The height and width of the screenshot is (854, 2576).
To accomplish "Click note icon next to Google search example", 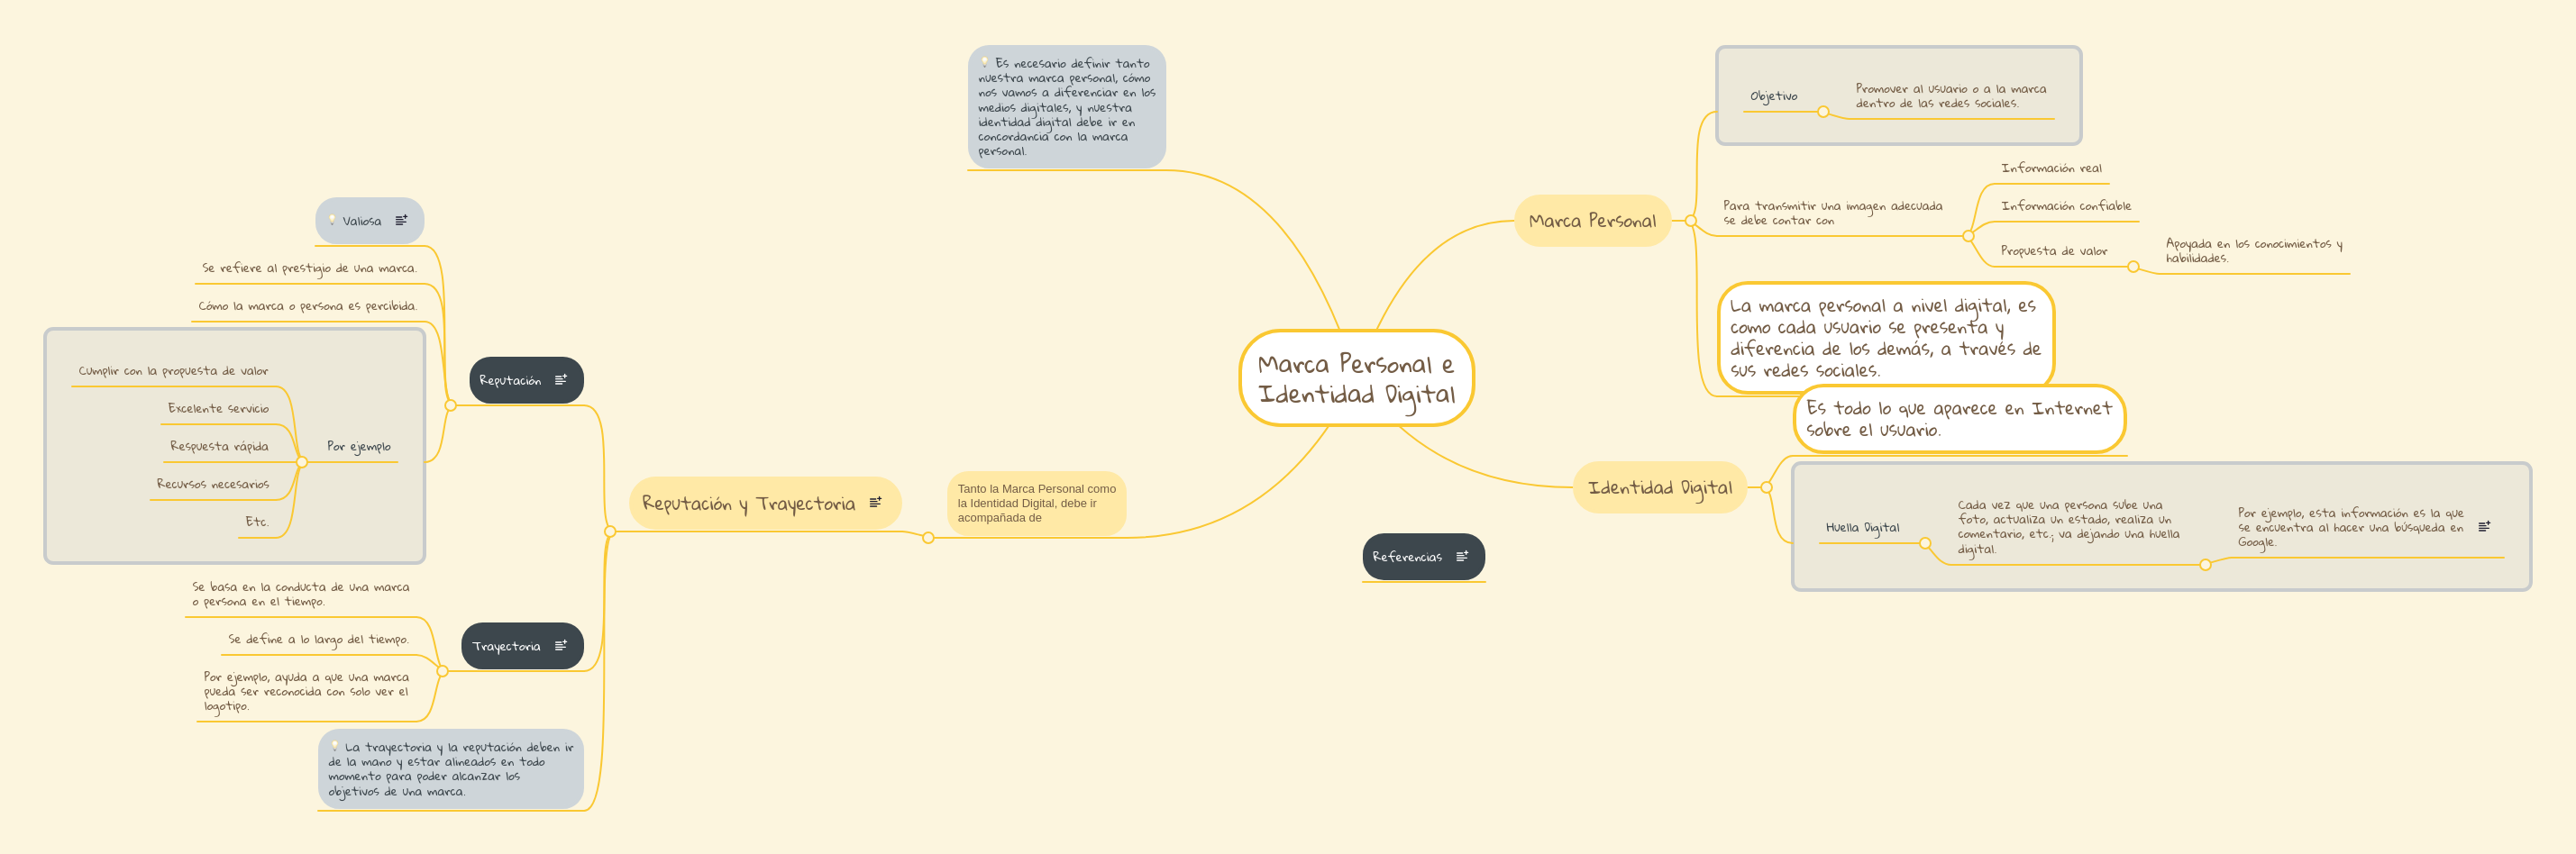I will (2484, 527).
